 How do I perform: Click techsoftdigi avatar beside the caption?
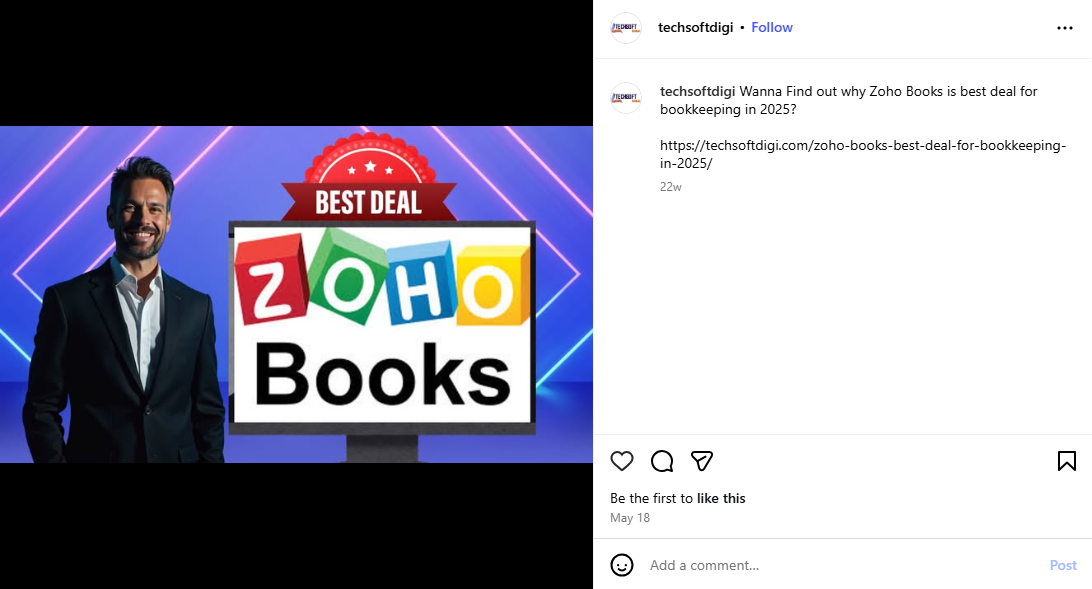coord(625,97)
